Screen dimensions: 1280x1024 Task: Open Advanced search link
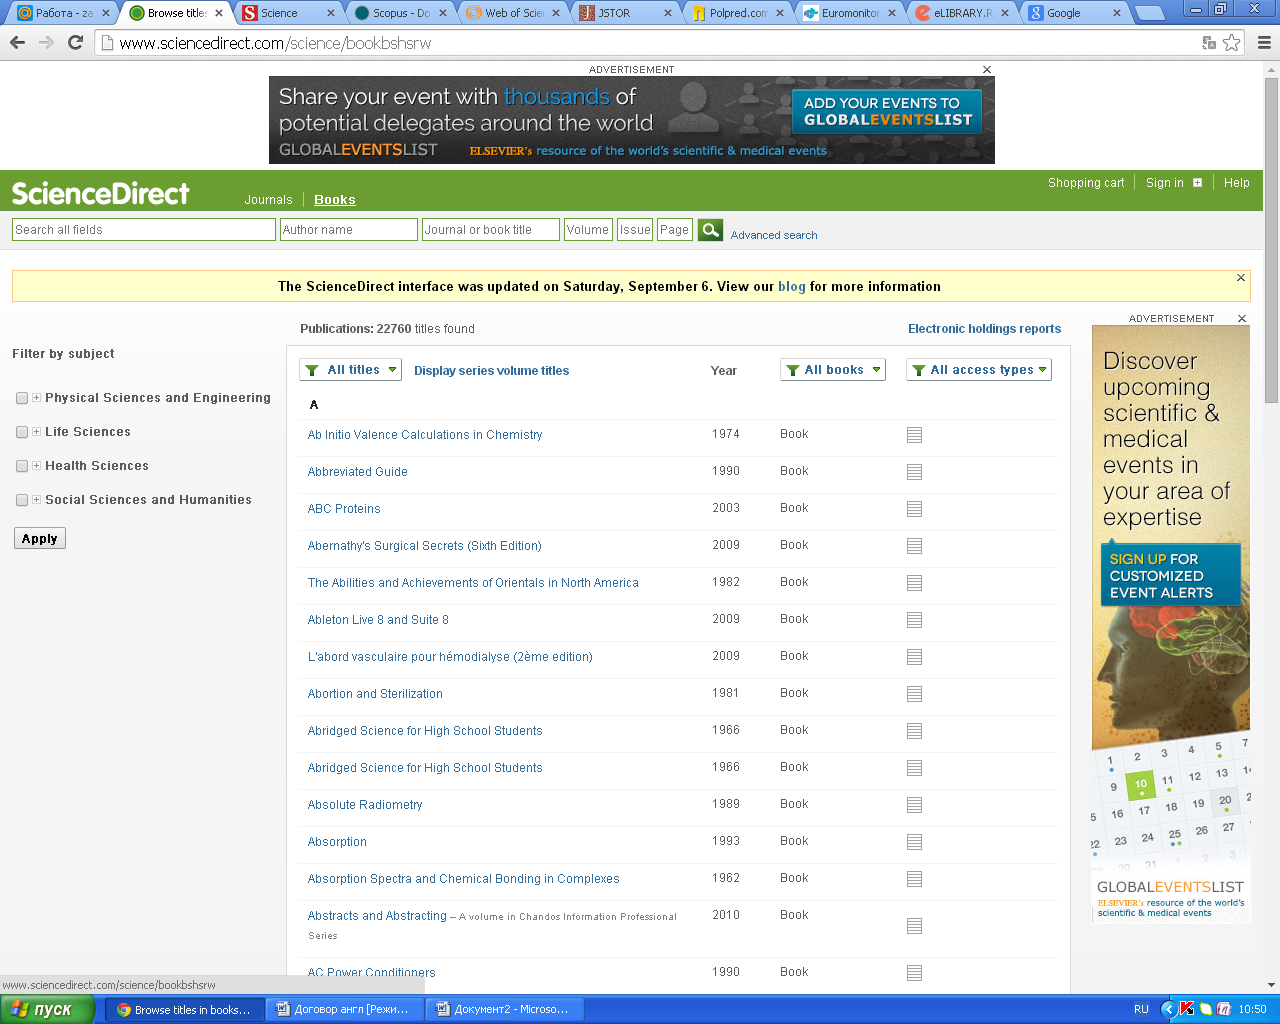[774, 235]
